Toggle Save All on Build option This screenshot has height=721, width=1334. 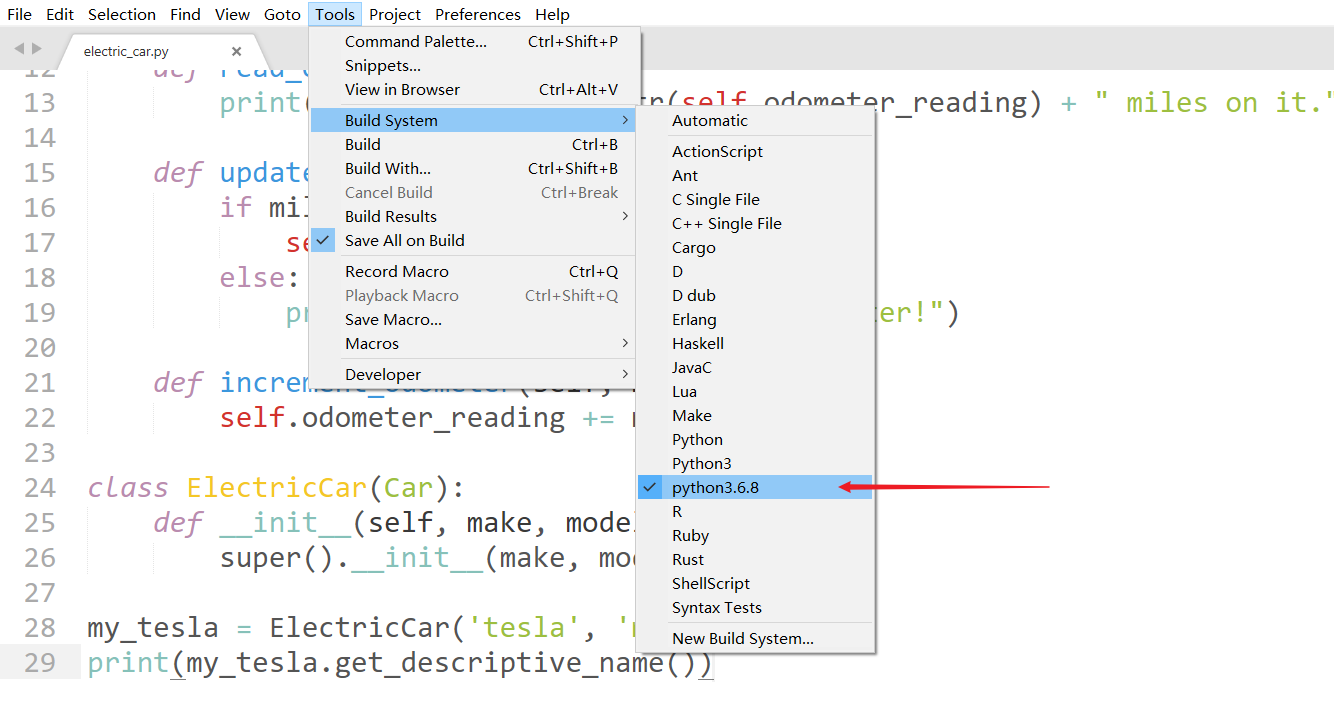[x=474, y=240]
